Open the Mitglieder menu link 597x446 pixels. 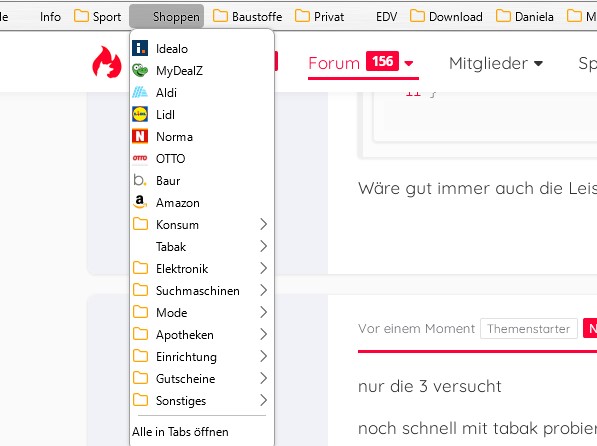pyautogui.click(x=488, y=63)
